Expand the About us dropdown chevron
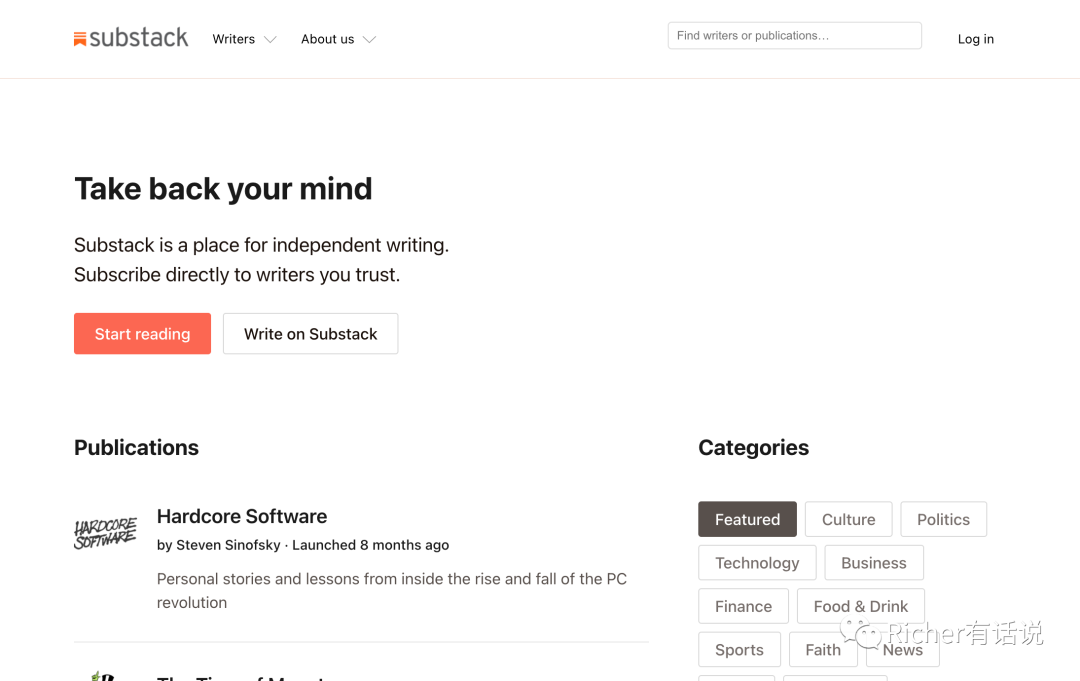This screenshot has height=681, width=1080. [x=369, y=40]
